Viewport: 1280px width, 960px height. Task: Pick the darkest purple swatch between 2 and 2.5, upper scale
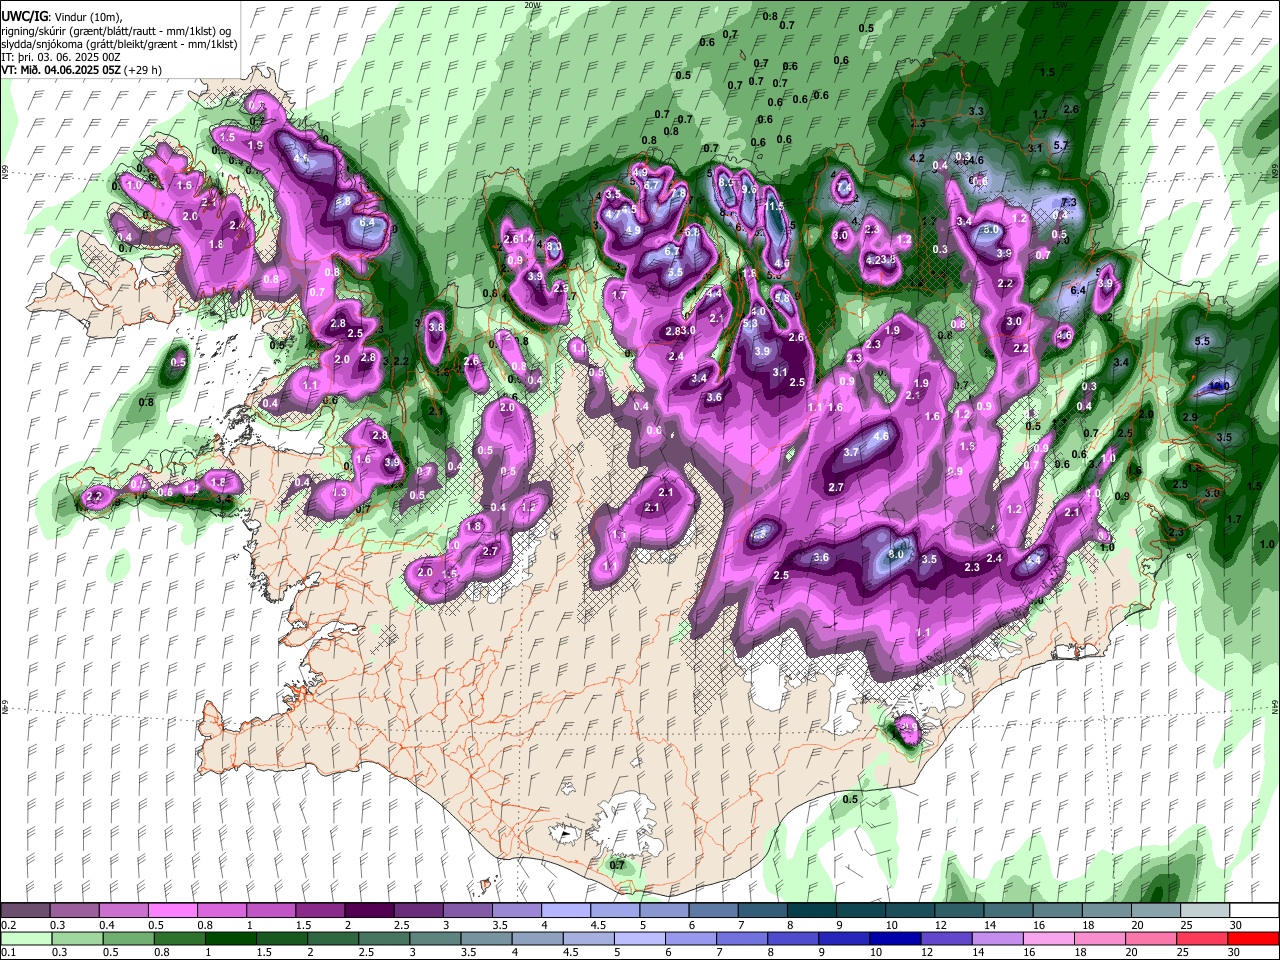(369, 911)
